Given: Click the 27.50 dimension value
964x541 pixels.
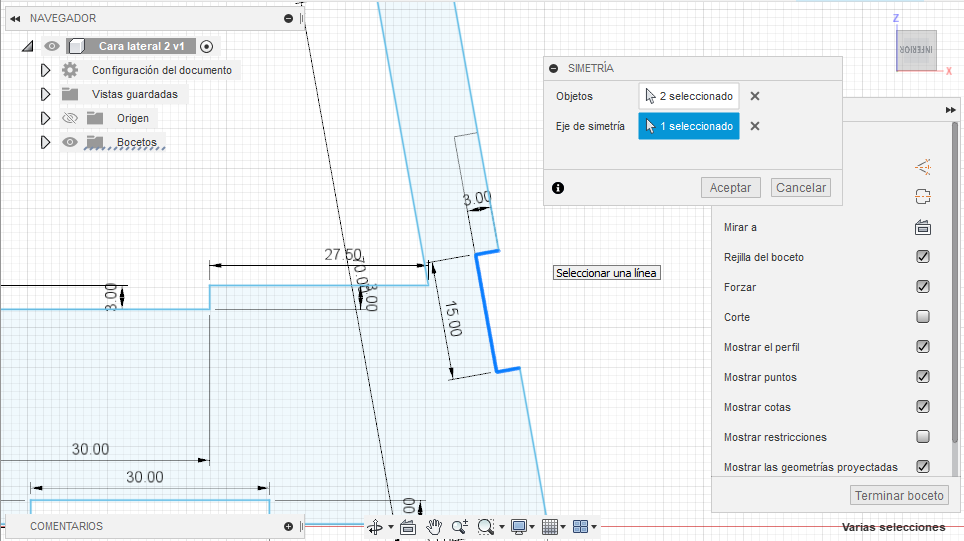Looking at the screenshot, I should click(x=342, y=255).
